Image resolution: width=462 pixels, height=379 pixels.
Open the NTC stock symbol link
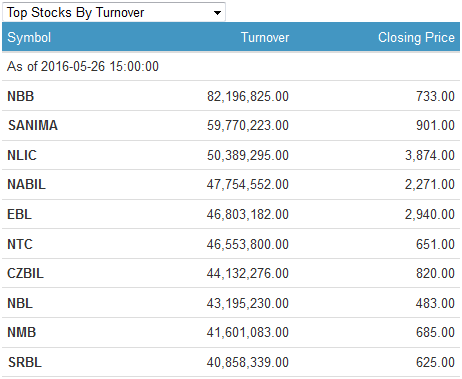coord(20,244)
